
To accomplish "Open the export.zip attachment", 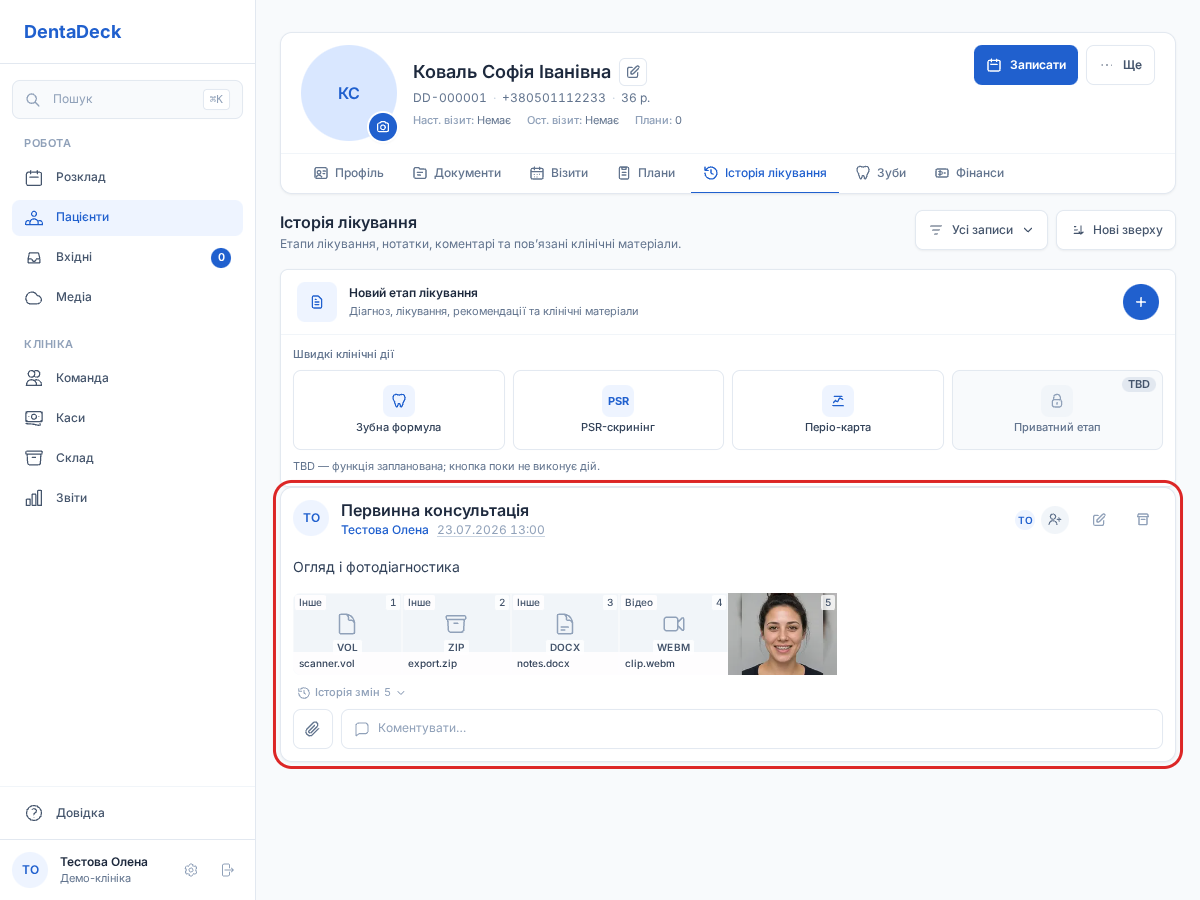I will pos(456,634).
